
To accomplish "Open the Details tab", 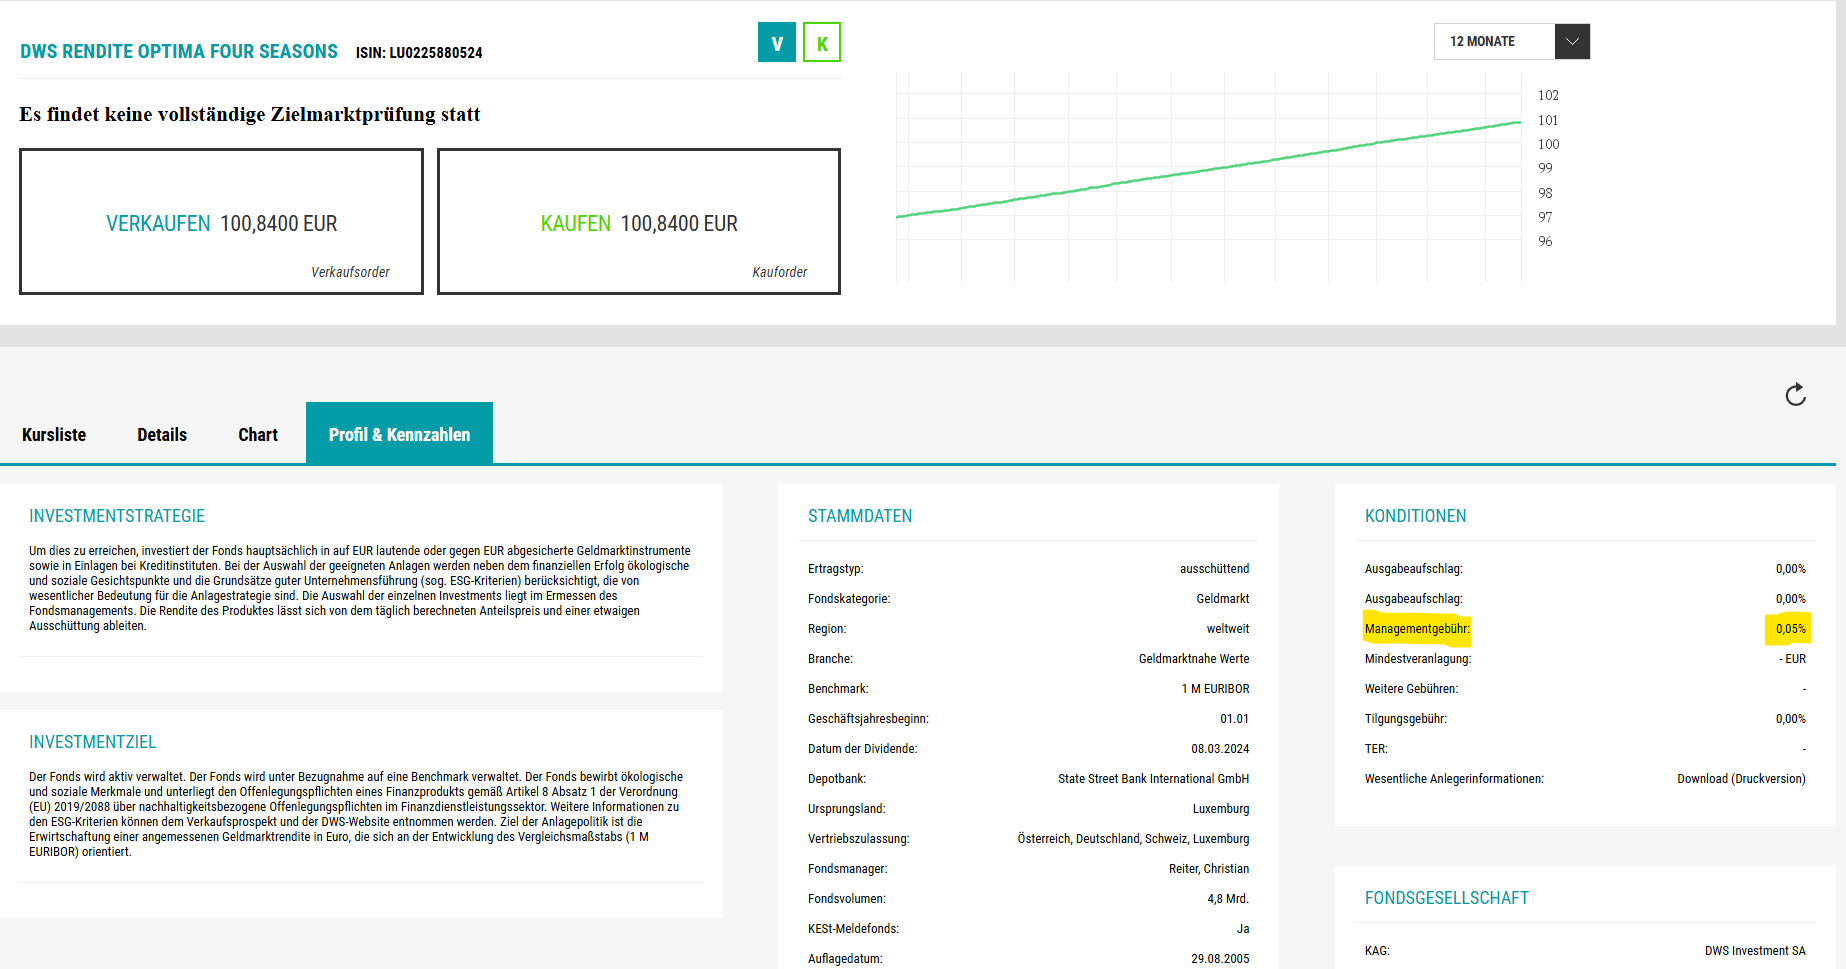I will click(162, 435).
